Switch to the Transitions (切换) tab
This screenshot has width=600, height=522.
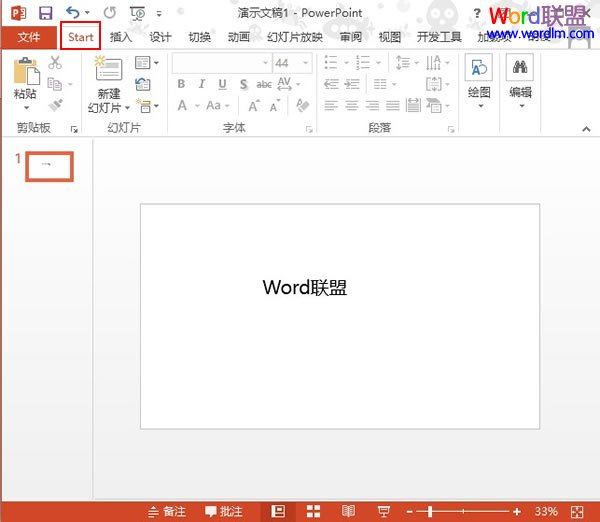[199, 37]
